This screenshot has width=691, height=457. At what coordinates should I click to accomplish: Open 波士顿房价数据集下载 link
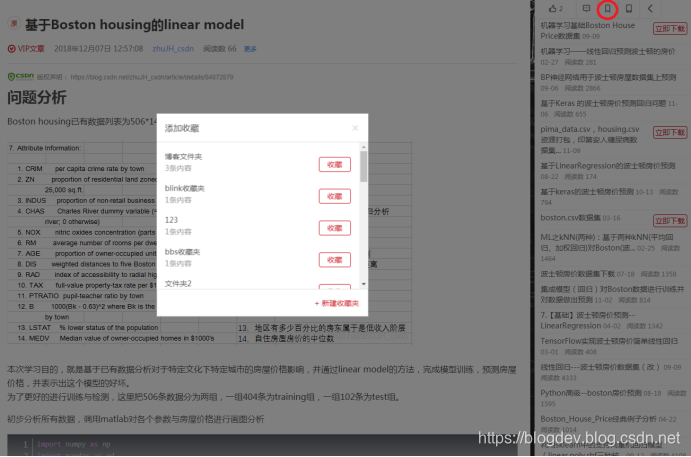pos(577,274)
